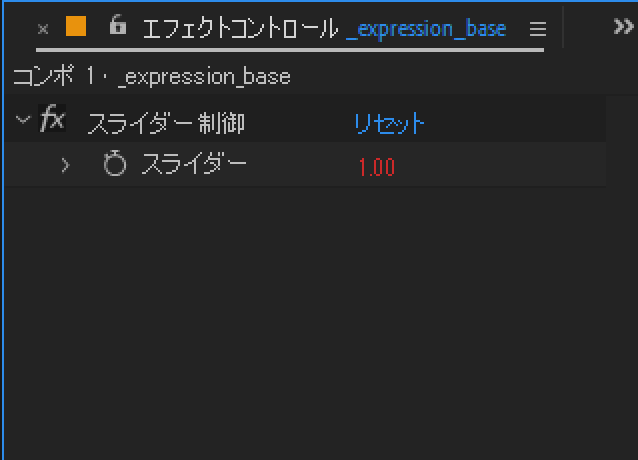The width and height of the screenshot is (638, 460).
Task: Select the スライダー制御 effect name
Action: tap(165, 123)
